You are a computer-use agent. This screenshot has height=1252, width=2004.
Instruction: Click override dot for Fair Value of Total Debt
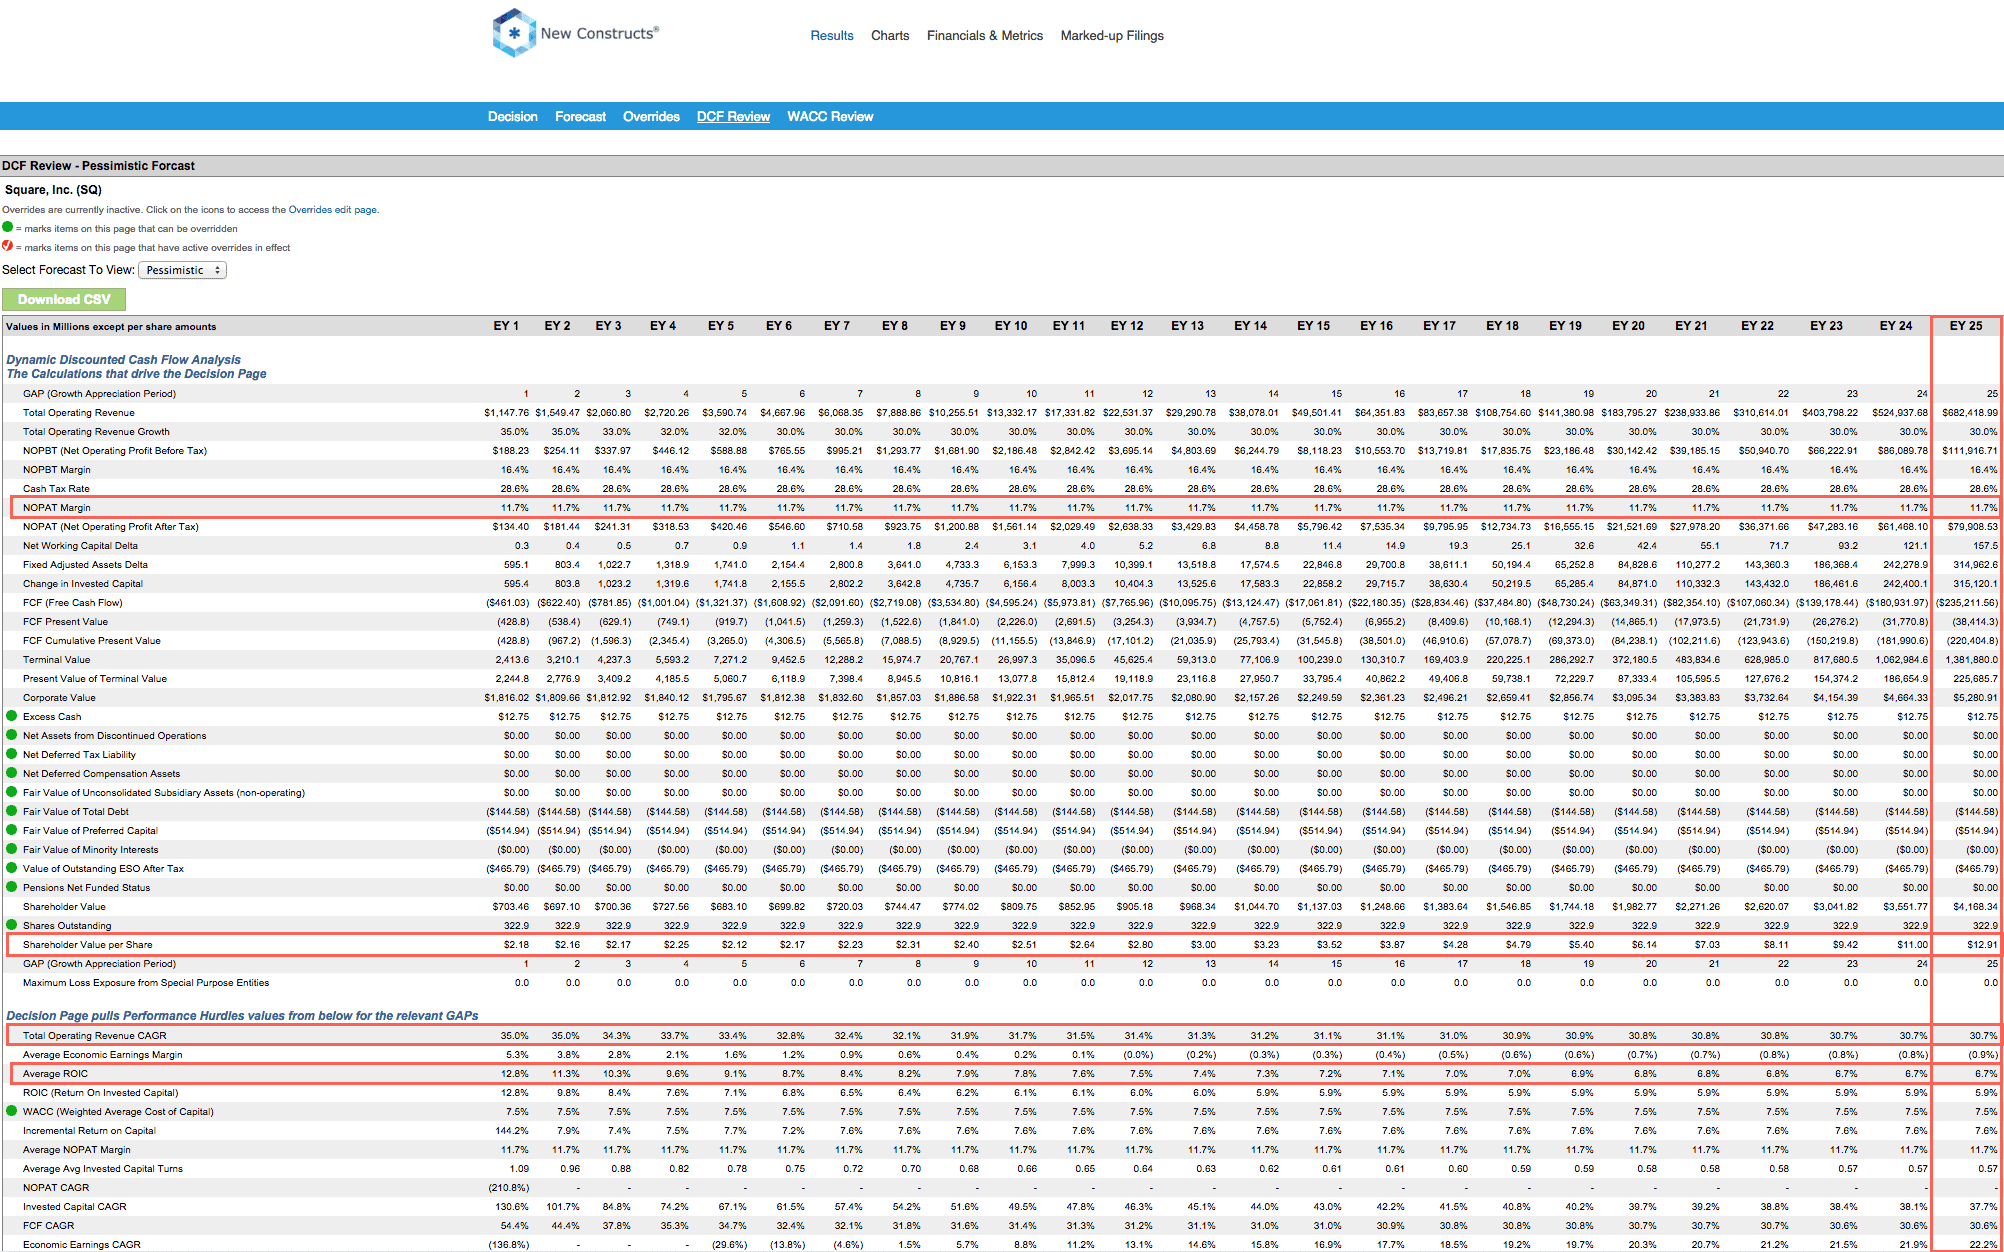[x=12, y=811]
